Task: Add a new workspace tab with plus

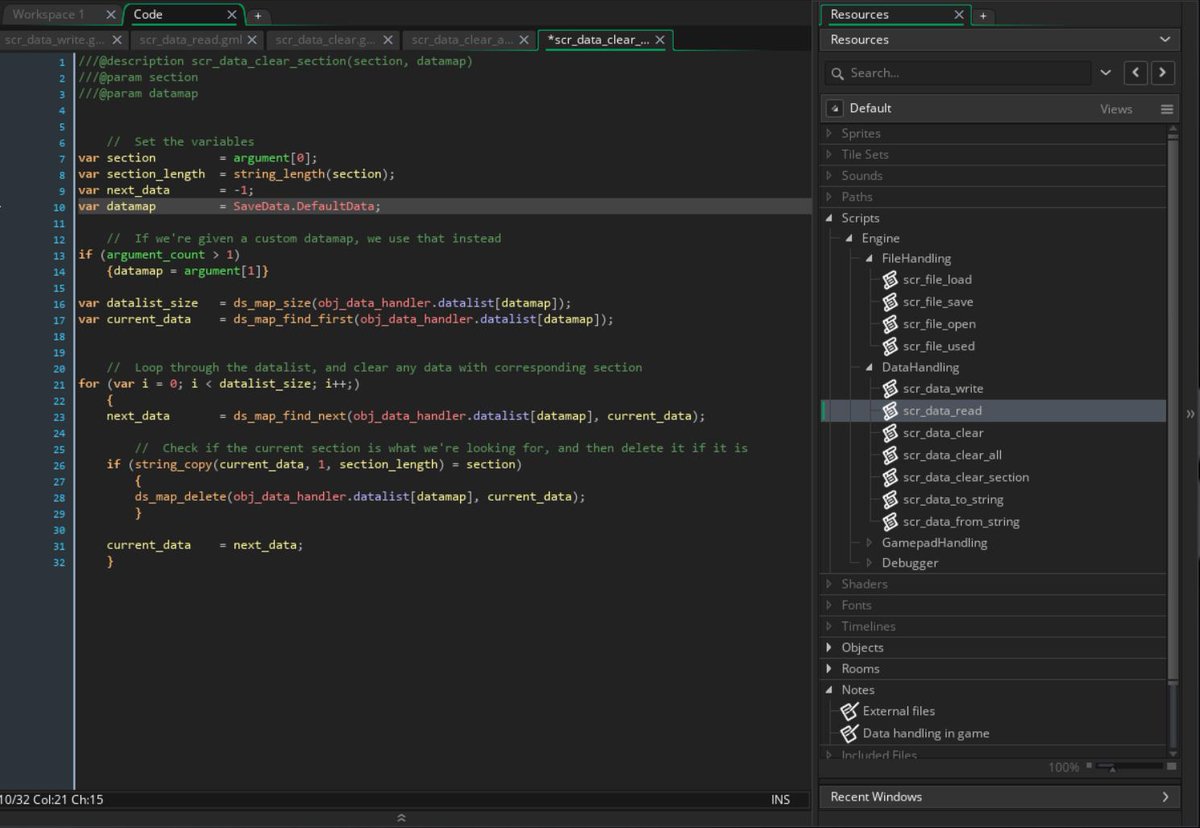Action: pyautogui.click(x=257, y=15)
